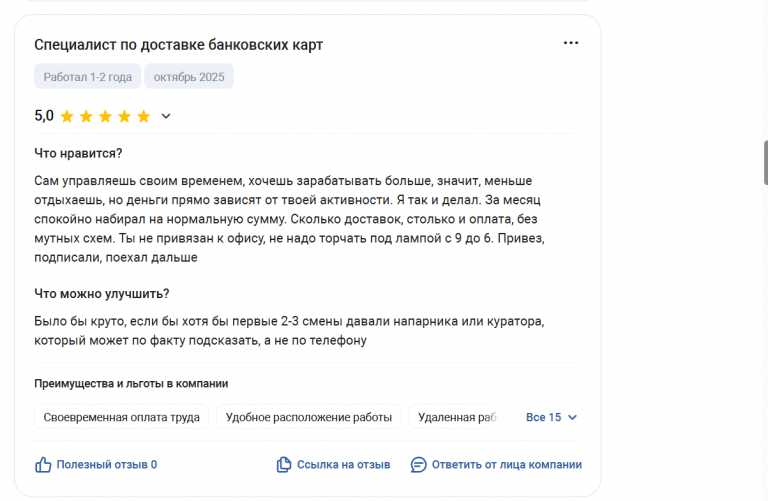Click the first yellow rating star
This screenshot has height=501, width=768.
coord(67,116)
